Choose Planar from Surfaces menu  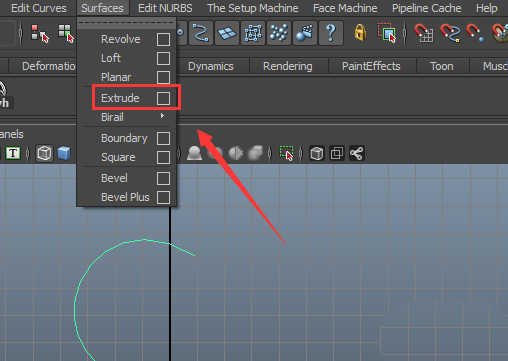(116, 77)
